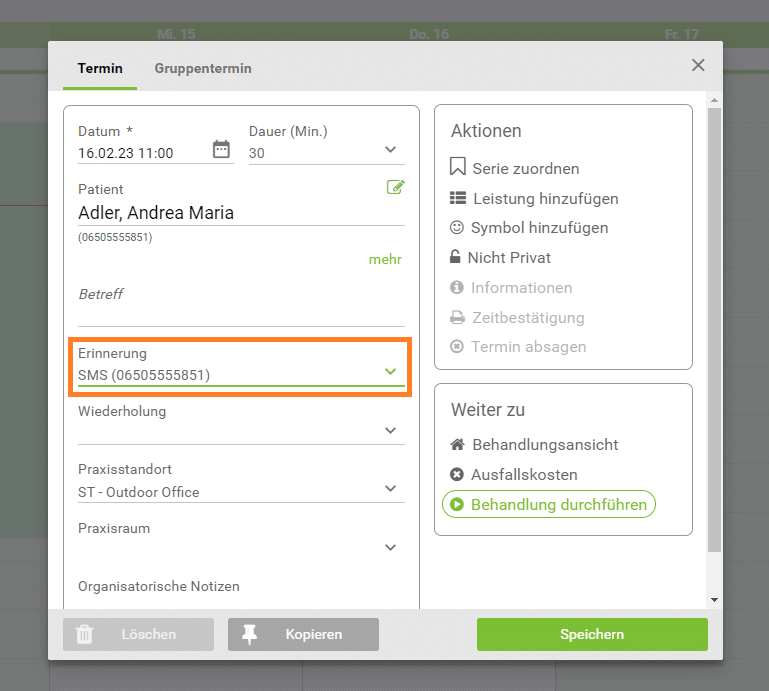Screen dimensions: 769x691
Task: Click the Termin absagen text
Action: coord(529,346)
